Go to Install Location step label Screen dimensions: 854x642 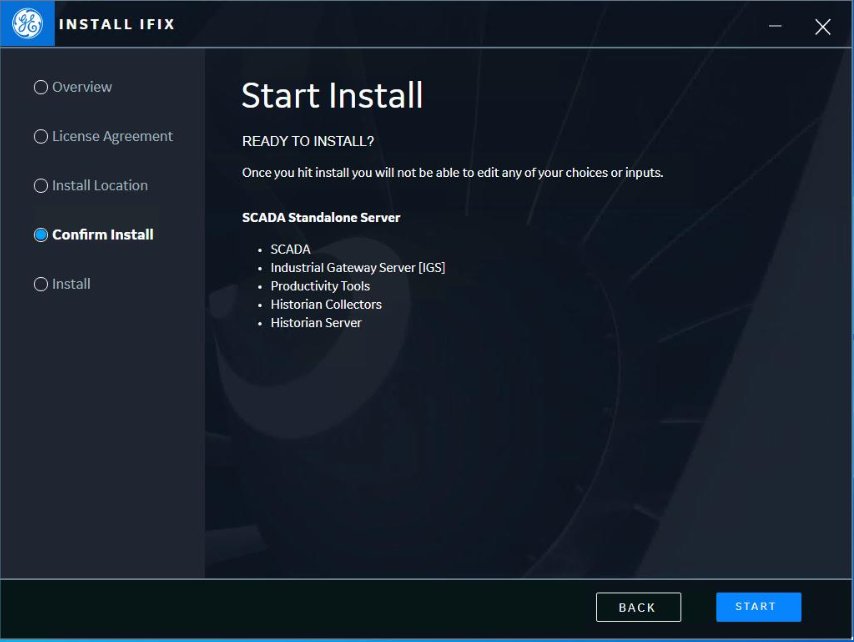point(100,186)
